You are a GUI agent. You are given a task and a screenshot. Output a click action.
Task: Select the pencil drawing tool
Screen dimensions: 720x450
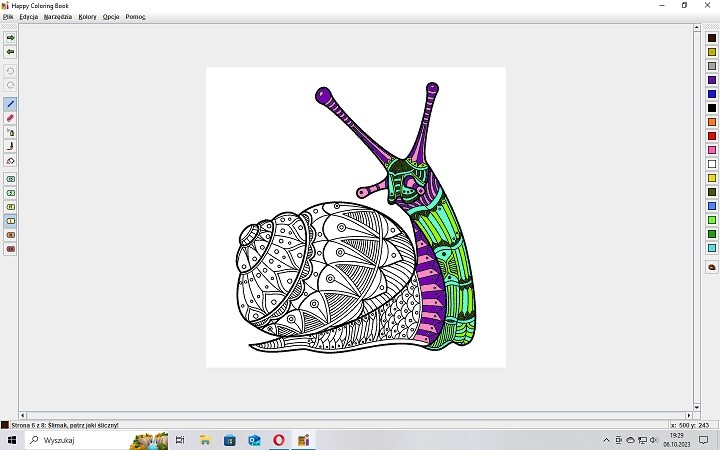tap(11, 104)
